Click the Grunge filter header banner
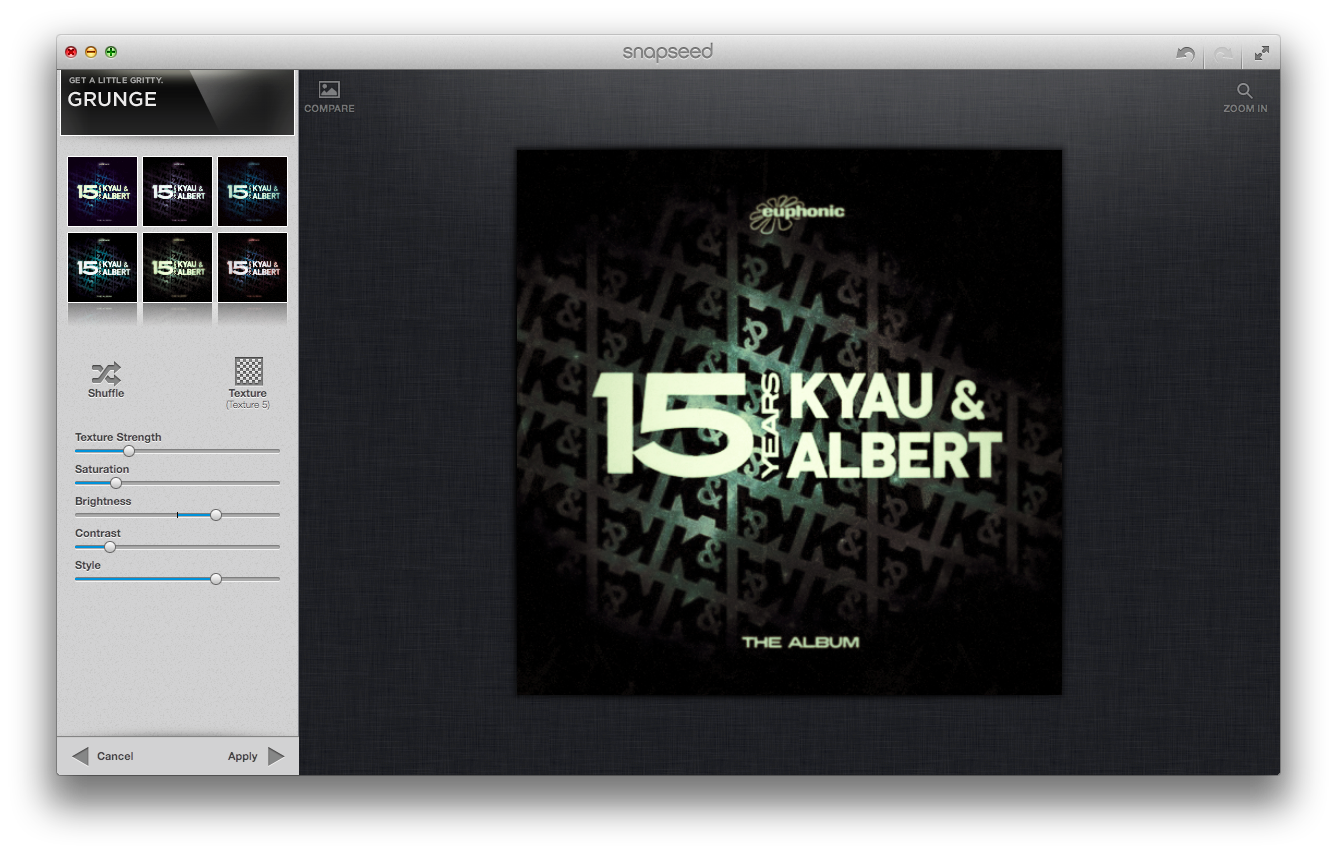Viewport: 1337px width, 854px height. pos(178,102)
